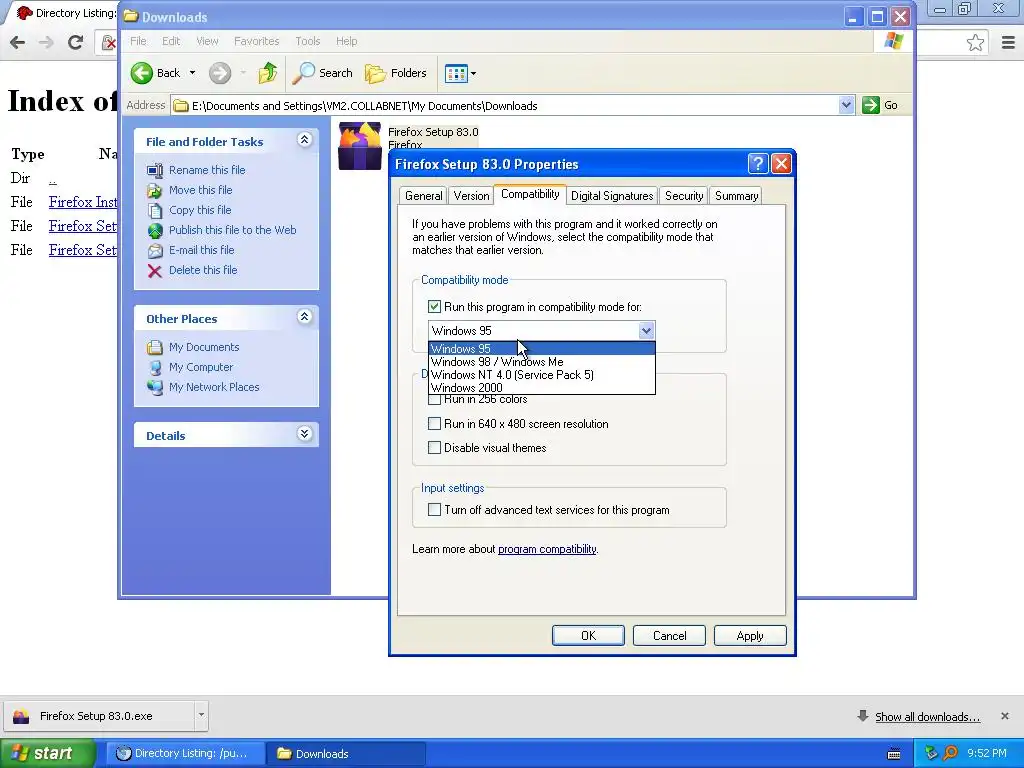Choose Windows 98 / Windows Me option

point(541,362)
